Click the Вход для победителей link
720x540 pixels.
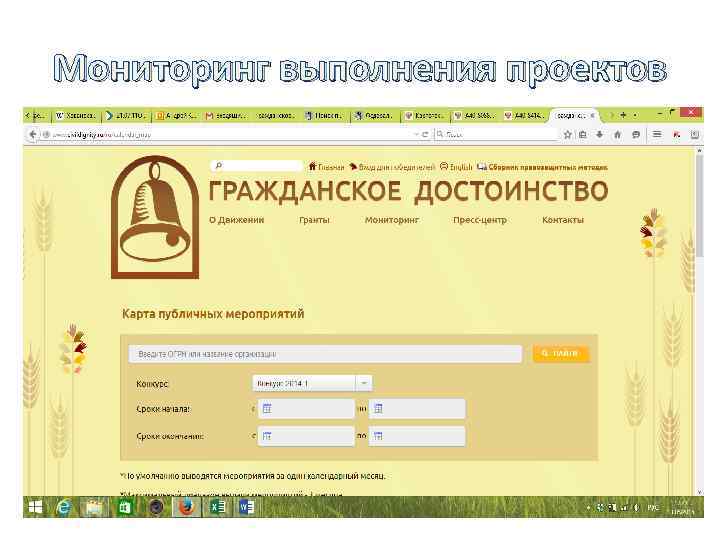(392, 167)
